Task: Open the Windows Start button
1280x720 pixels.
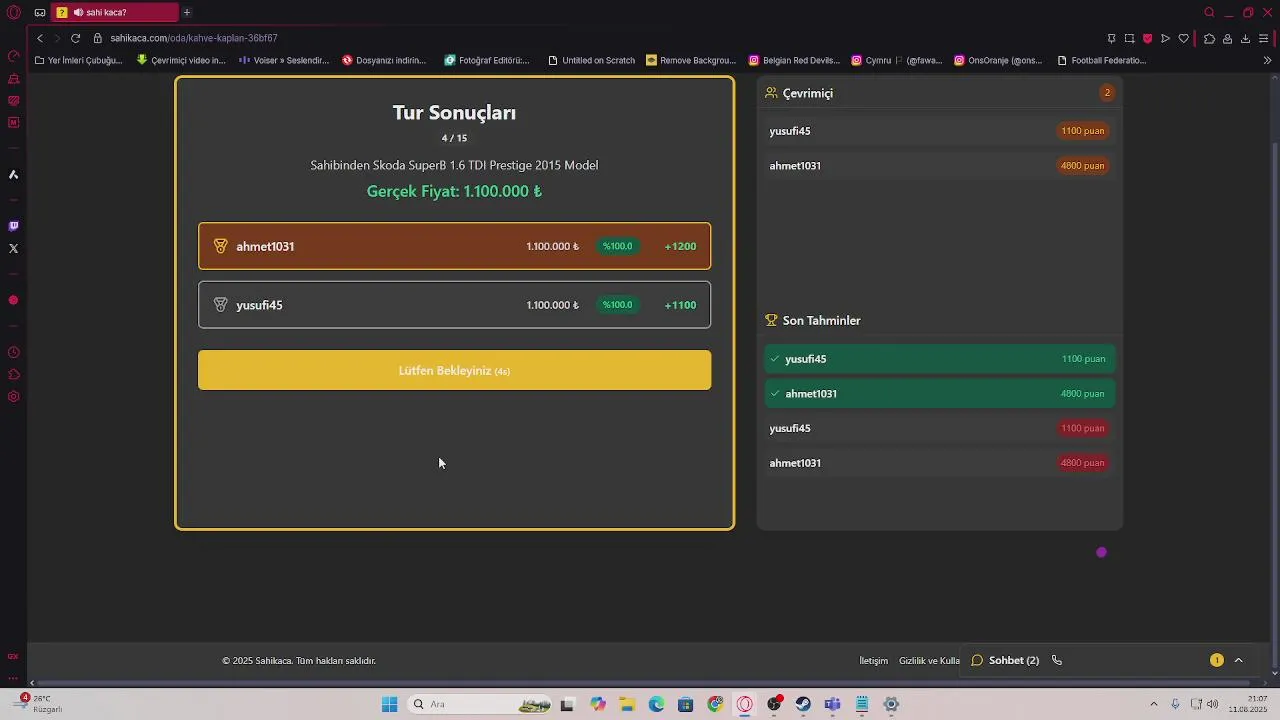Action: point(389,704)
